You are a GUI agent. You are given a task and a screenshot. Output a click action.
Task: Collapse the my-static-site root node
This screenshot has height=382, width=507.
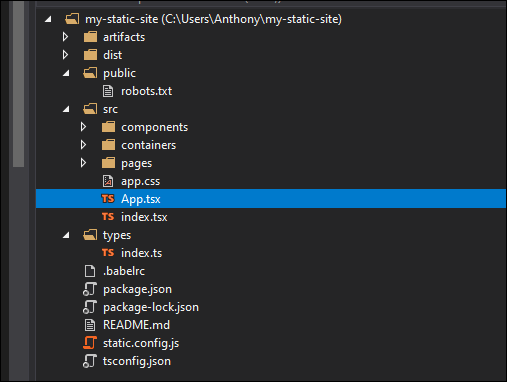click(x=48, y=19)
